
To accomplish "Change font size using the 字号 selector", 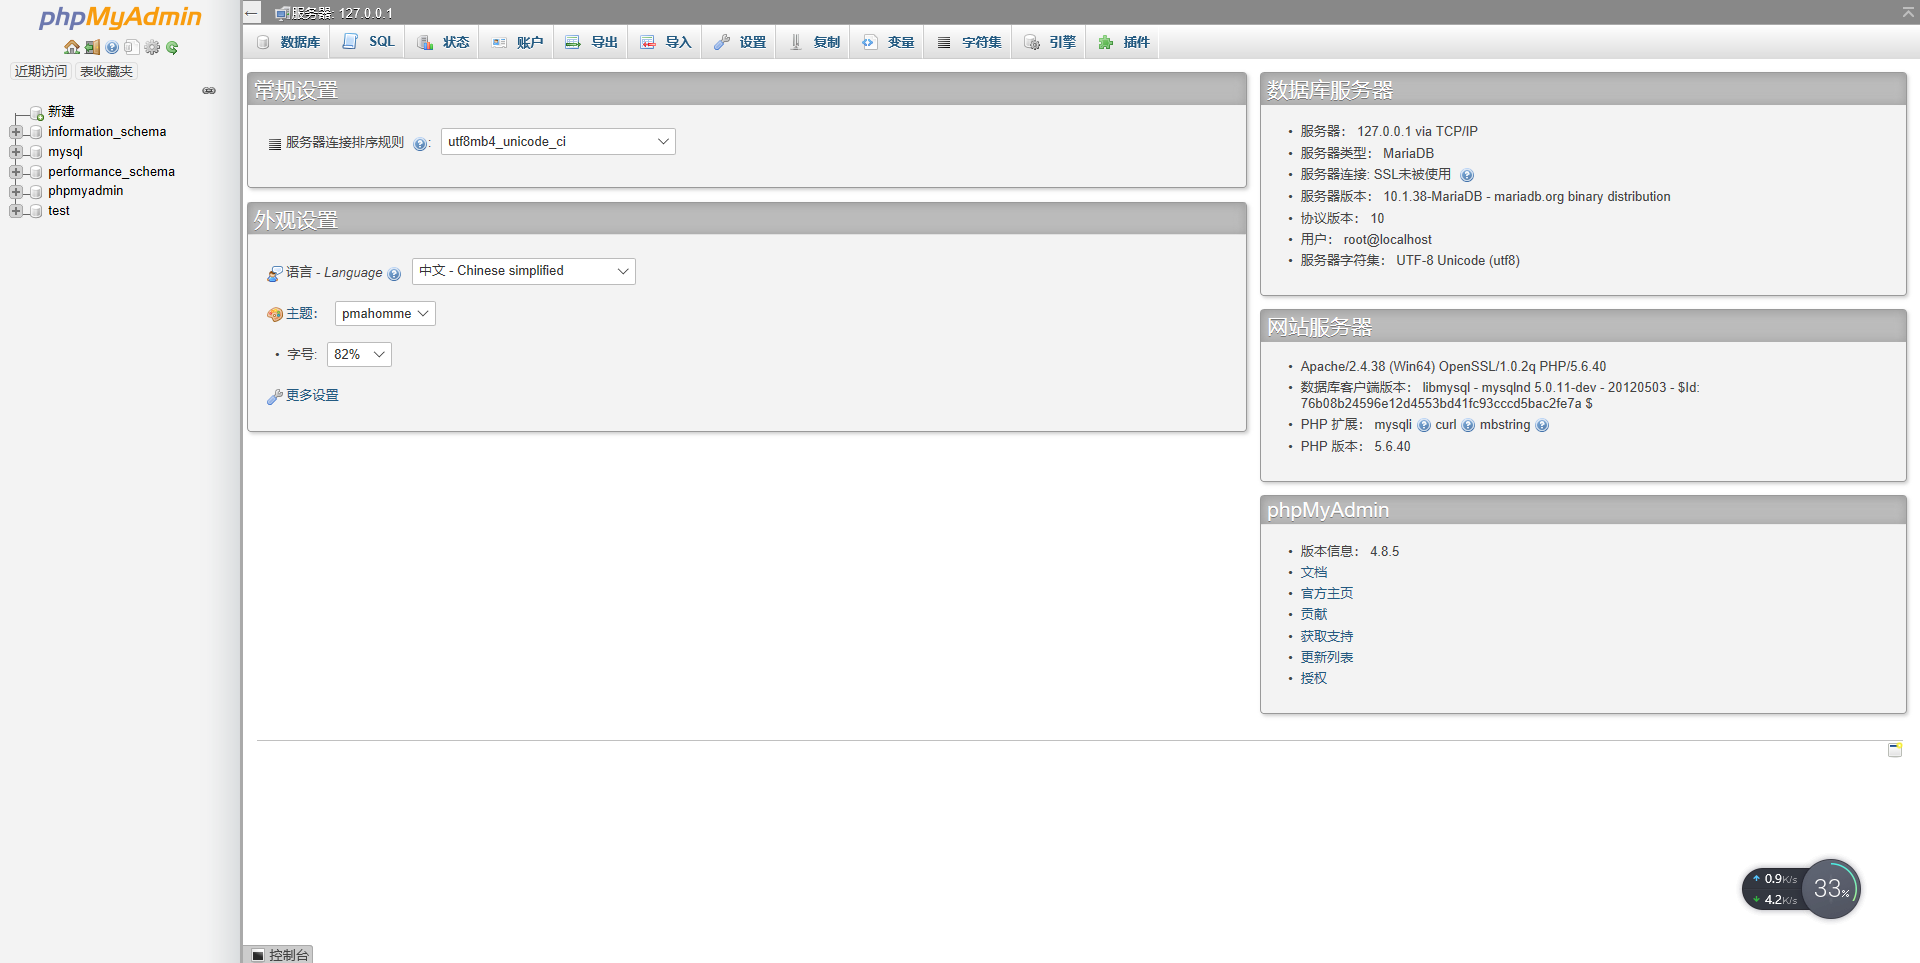I will (x=358, y=354).
